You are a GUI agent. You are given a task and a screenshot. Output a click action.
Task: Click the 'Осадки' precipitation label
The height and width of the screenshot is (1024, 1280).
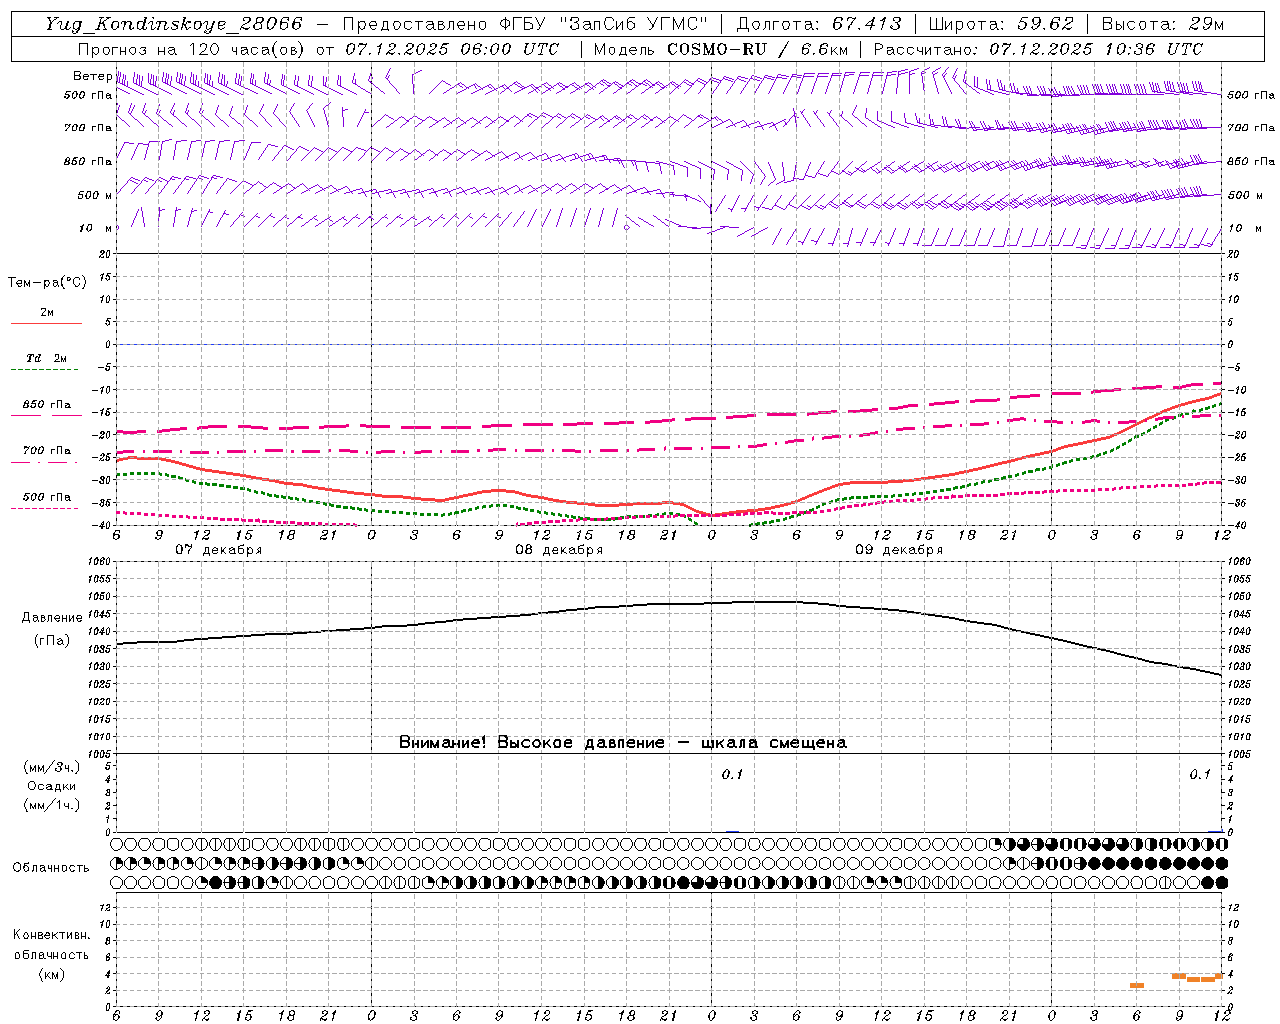click(51, 786)
